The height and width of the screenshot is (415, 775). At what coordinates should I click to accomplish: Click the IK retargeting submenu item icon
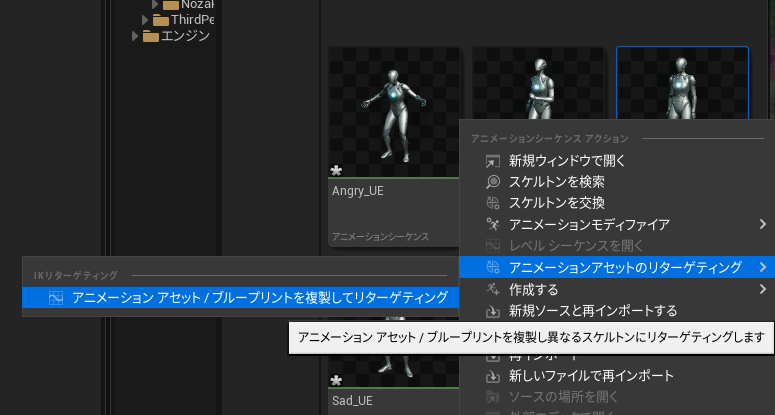pyautogui.click(x=55, y=297)
